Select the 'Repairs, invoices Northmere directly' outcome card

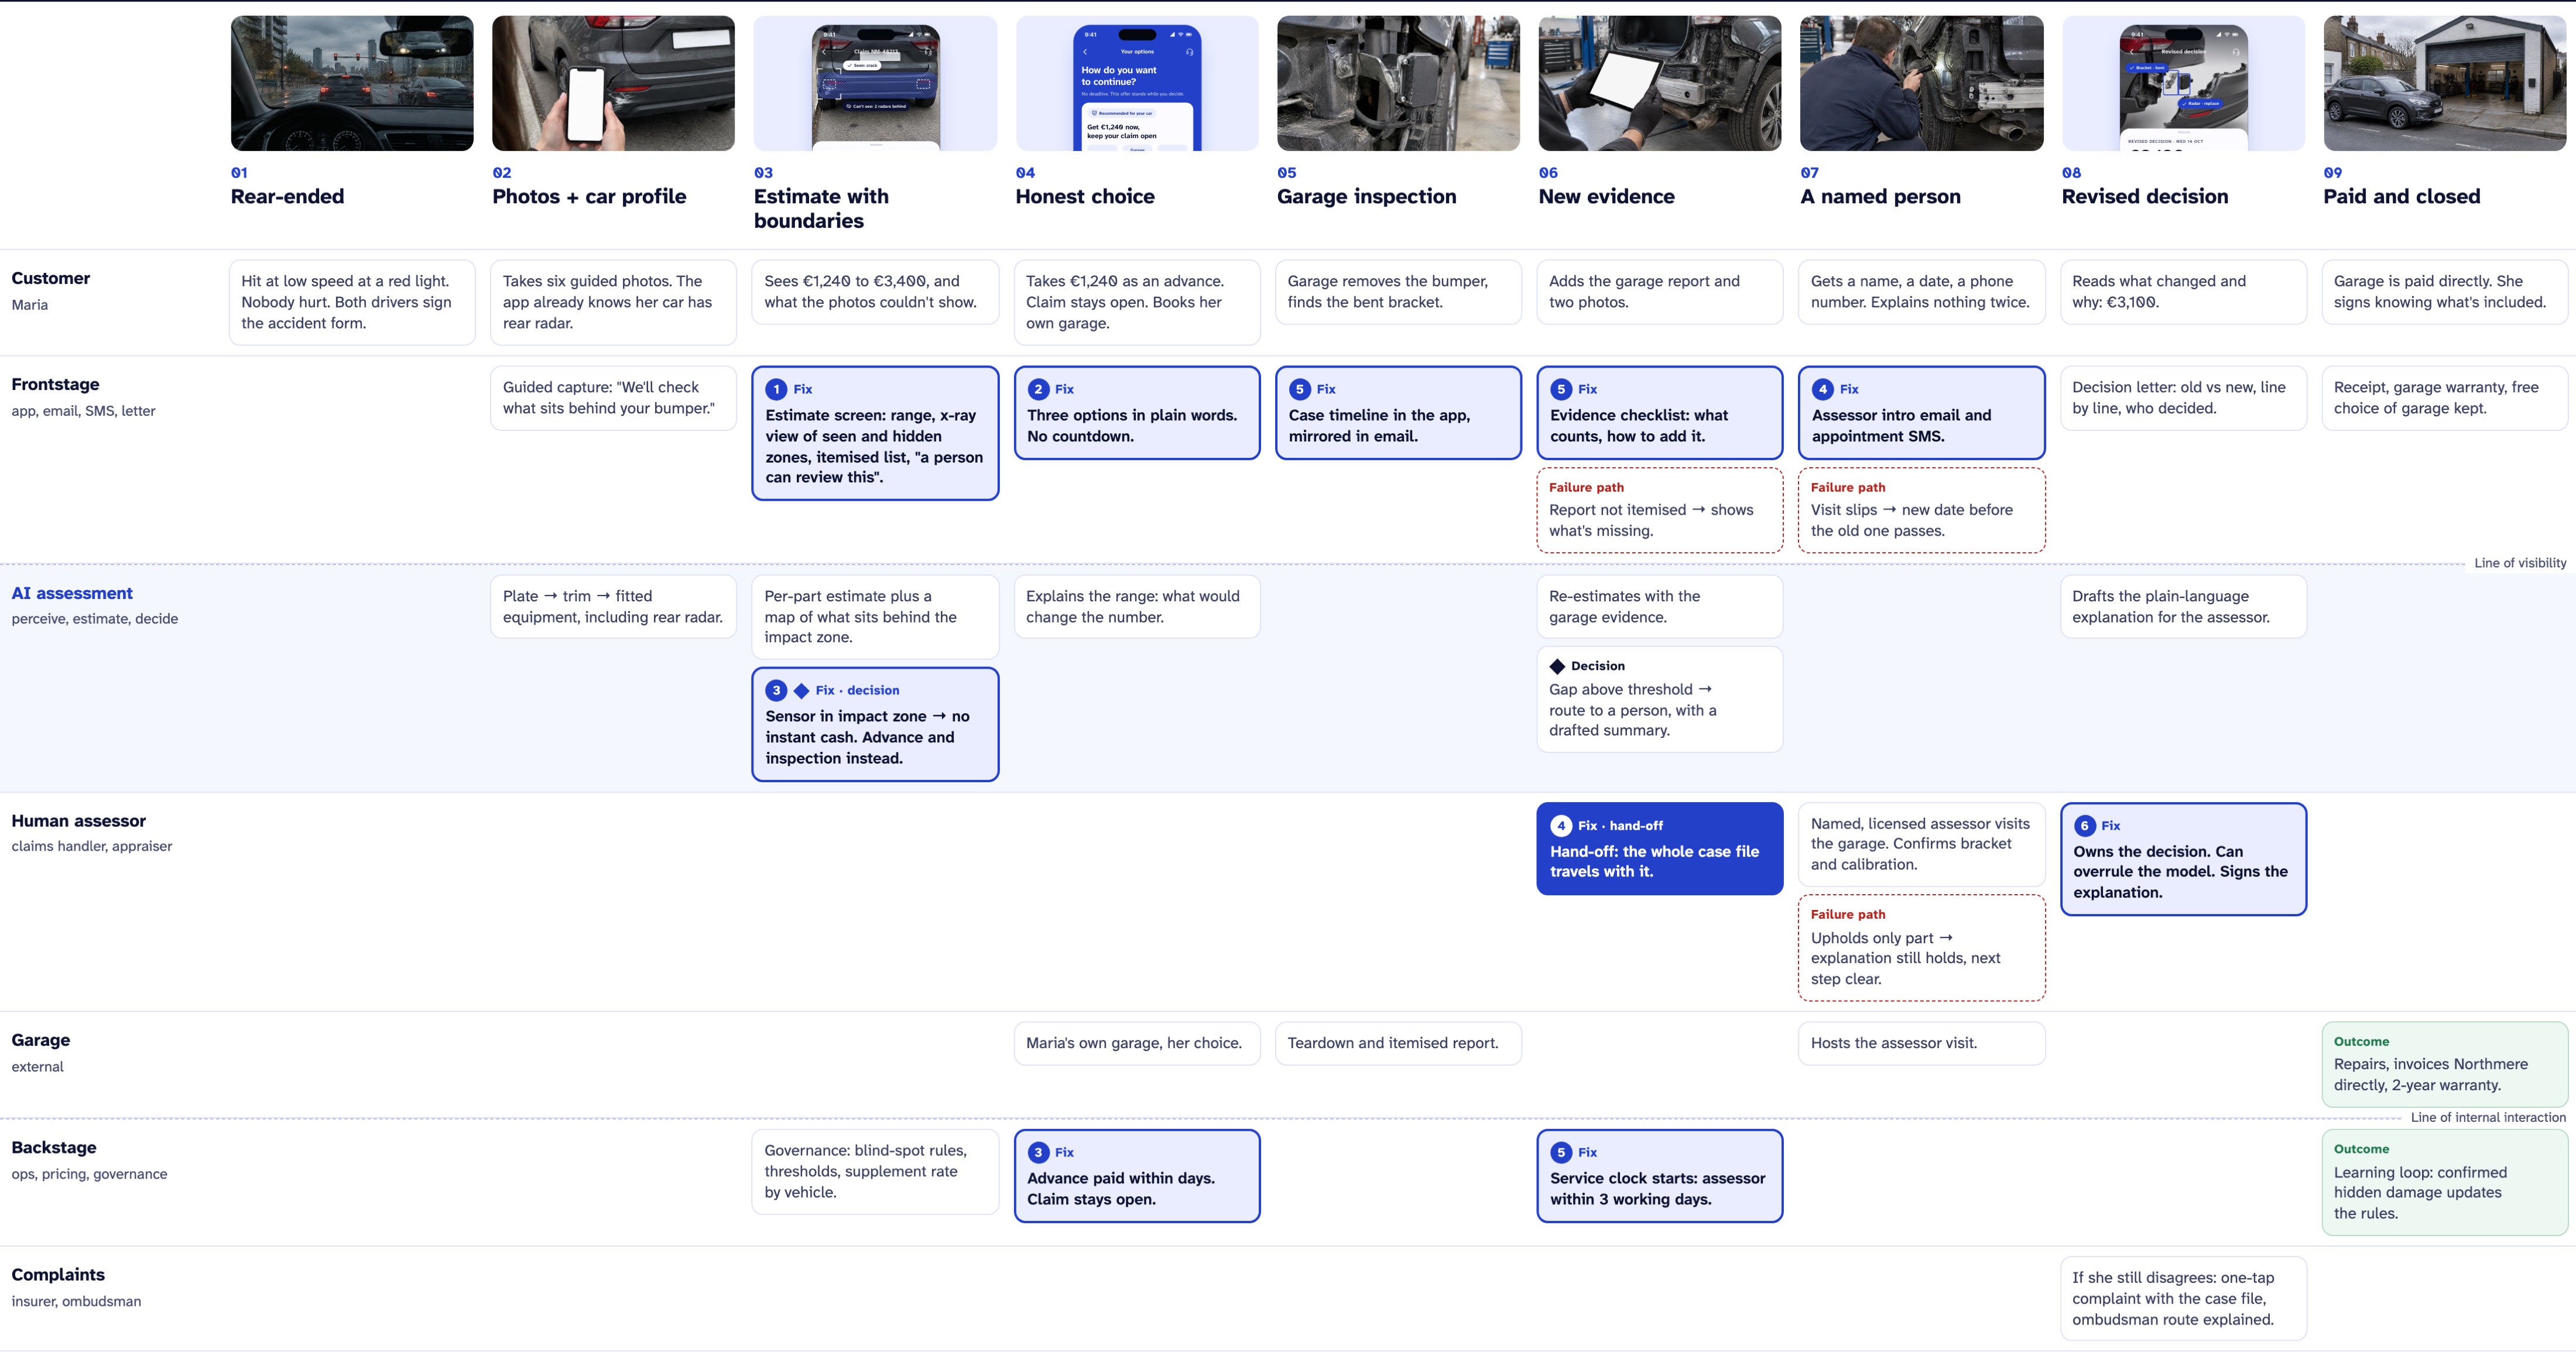(x=2445, y=1064)
